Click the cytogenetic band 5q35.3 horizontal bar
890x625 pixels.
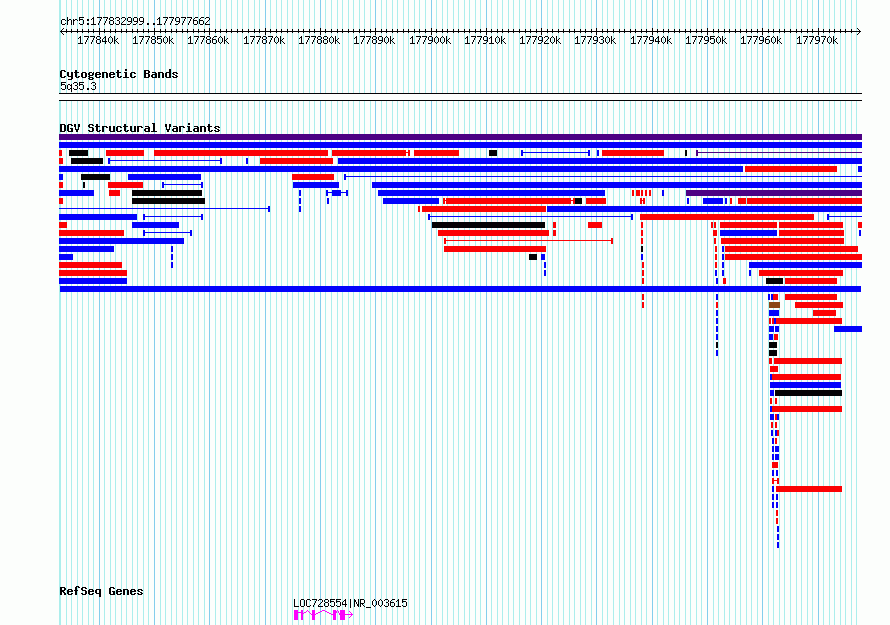coord(460,97)
